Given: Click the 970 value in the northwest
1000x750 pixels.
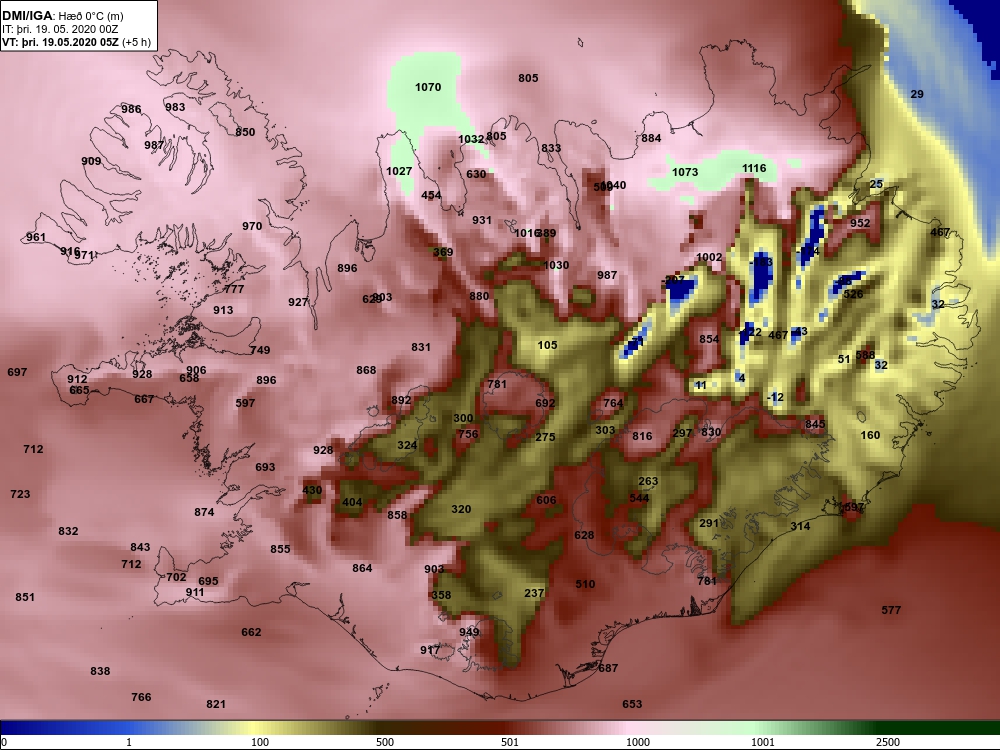Looking at the screenshot, I should click(252, 226).
